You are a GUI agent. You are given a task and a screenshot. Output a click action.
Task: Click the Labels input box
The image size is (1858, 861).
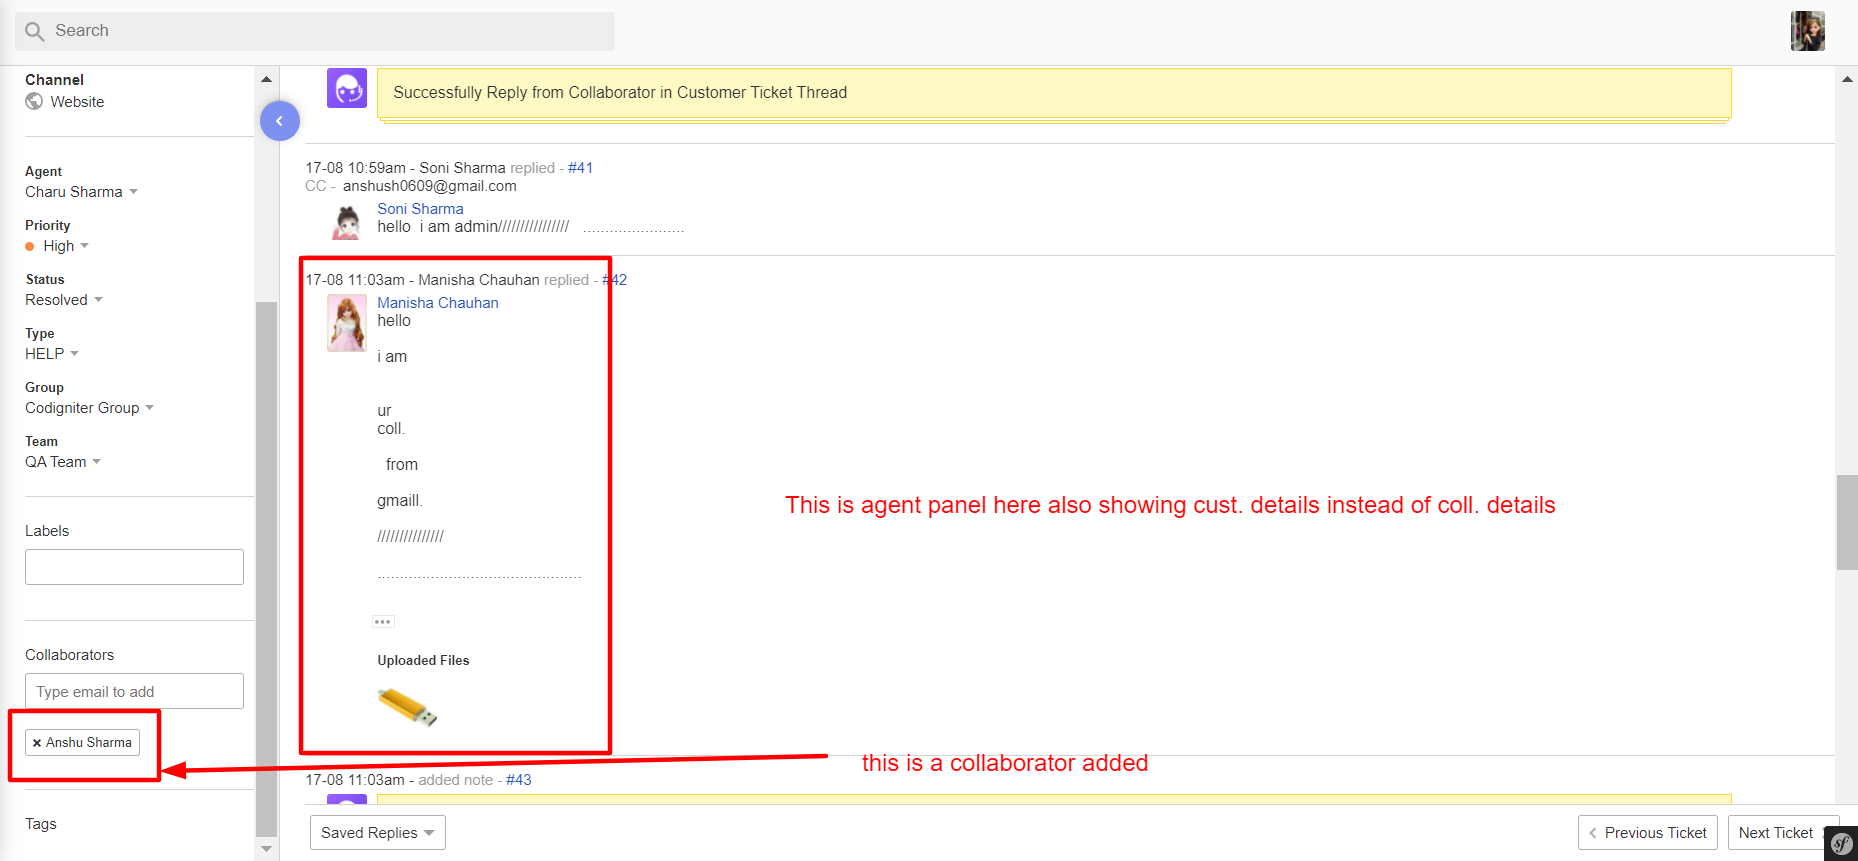coord(134,567)
